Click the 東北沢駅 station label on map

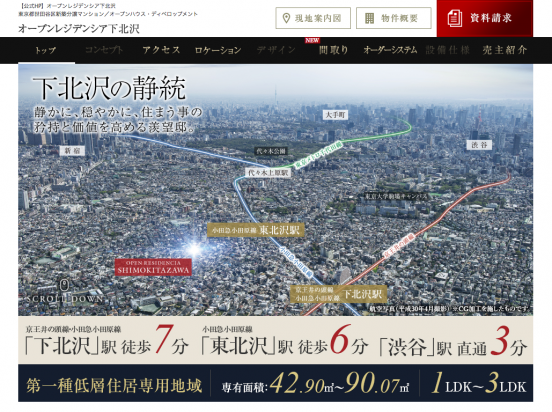point(256,230)
